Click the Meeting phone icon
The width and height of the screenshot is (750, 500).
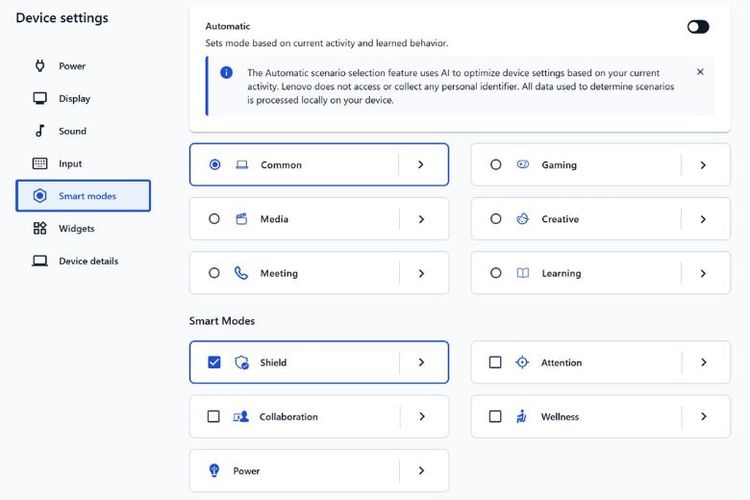[241, 273]
